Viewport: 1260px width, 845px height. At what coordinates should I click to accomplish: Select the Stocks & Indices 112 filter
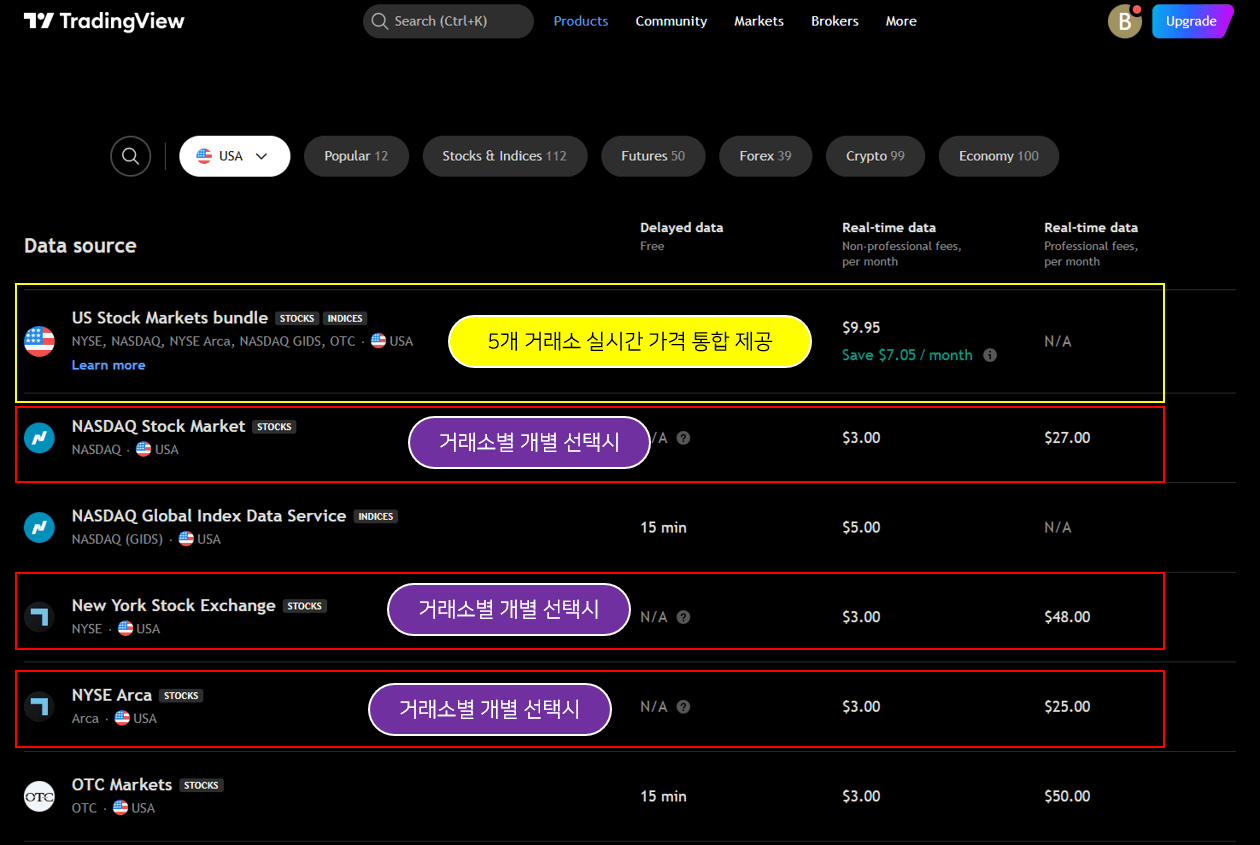[505, 156]
